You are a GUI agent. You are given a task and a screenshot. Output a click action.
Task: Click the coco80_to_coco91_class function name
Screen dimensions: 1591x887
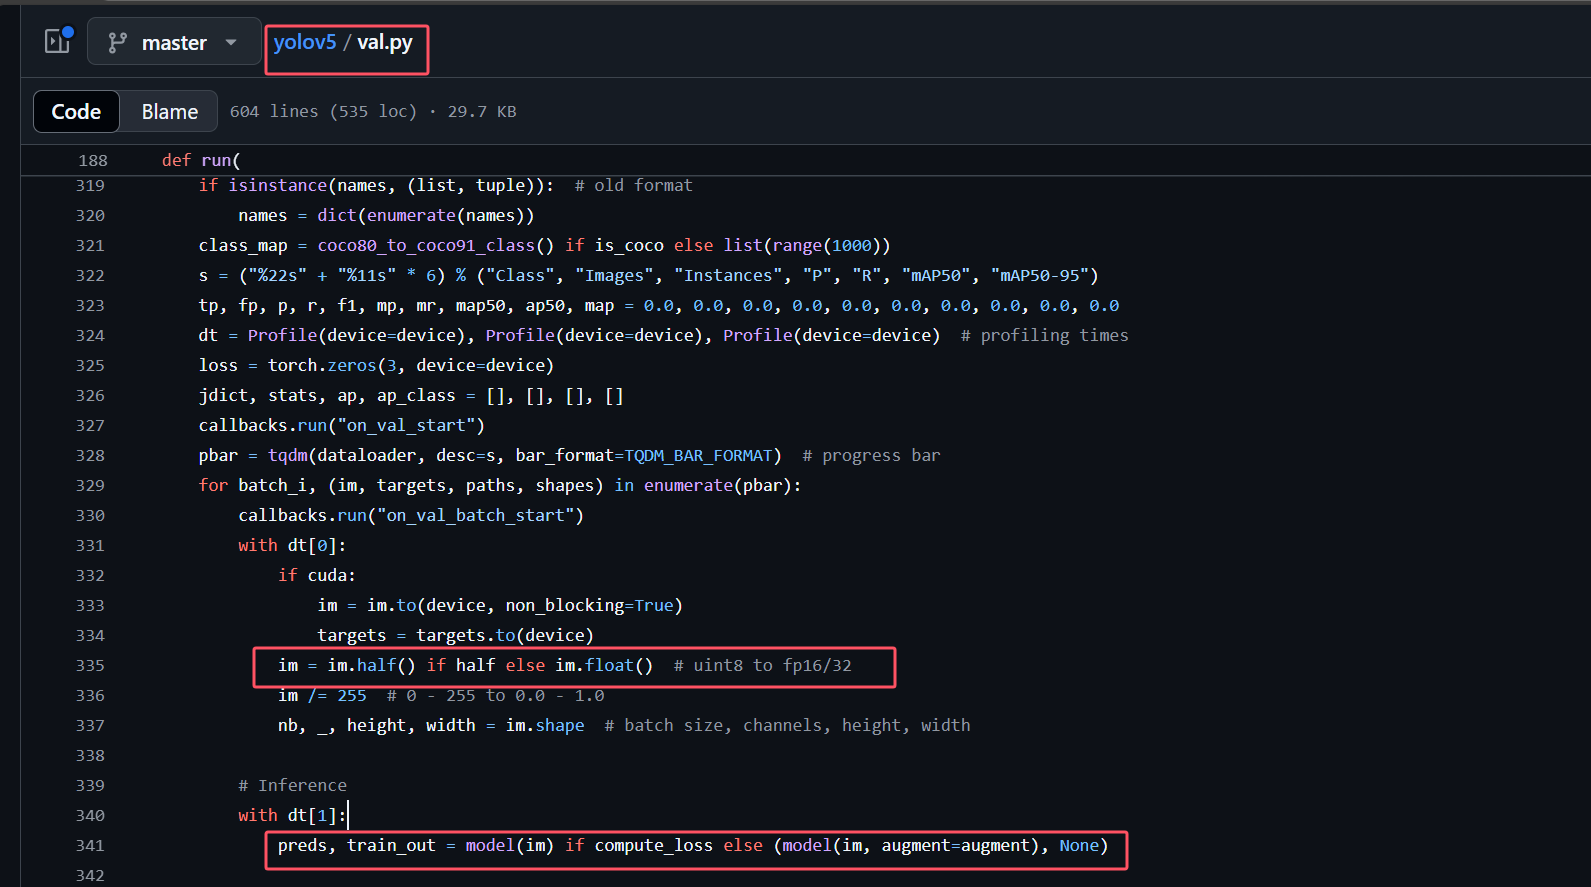[x=426, y=246]
